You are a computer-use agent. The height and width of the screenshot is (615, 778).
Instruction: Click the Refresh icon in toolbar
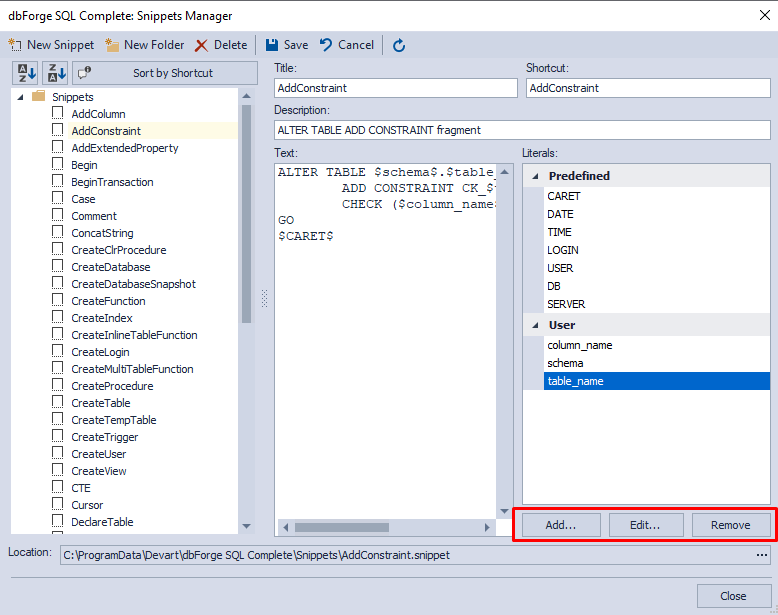[399, 46]
